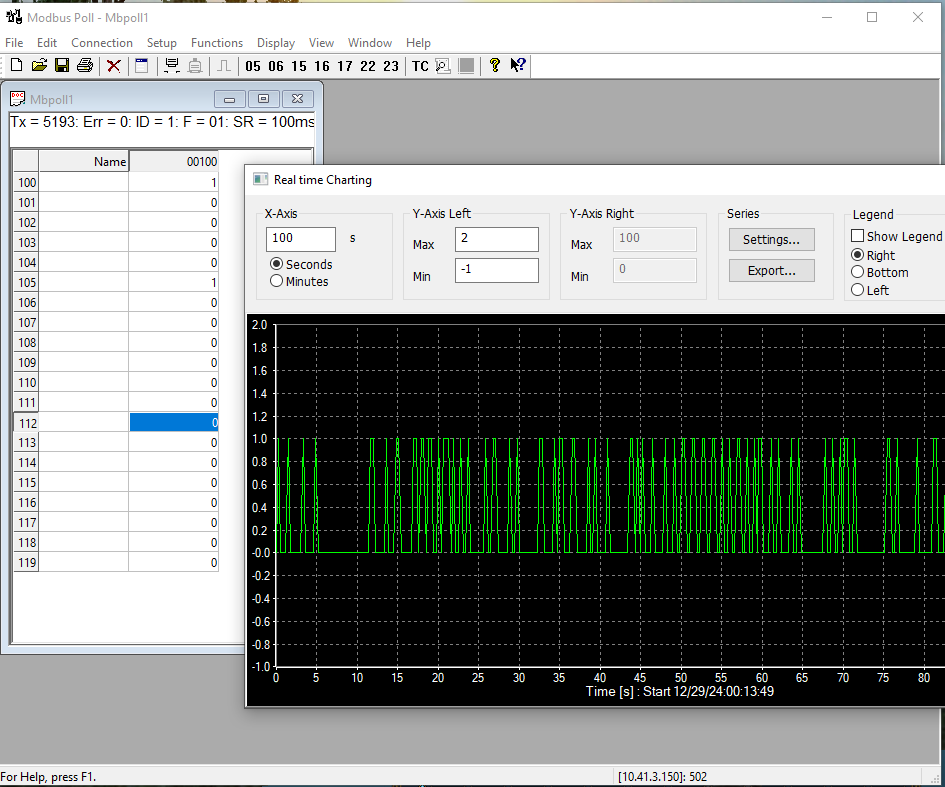Click the Series Settings... button
Image resolution: width=945 pixels, height=787 pixels.
pos(771,239)
